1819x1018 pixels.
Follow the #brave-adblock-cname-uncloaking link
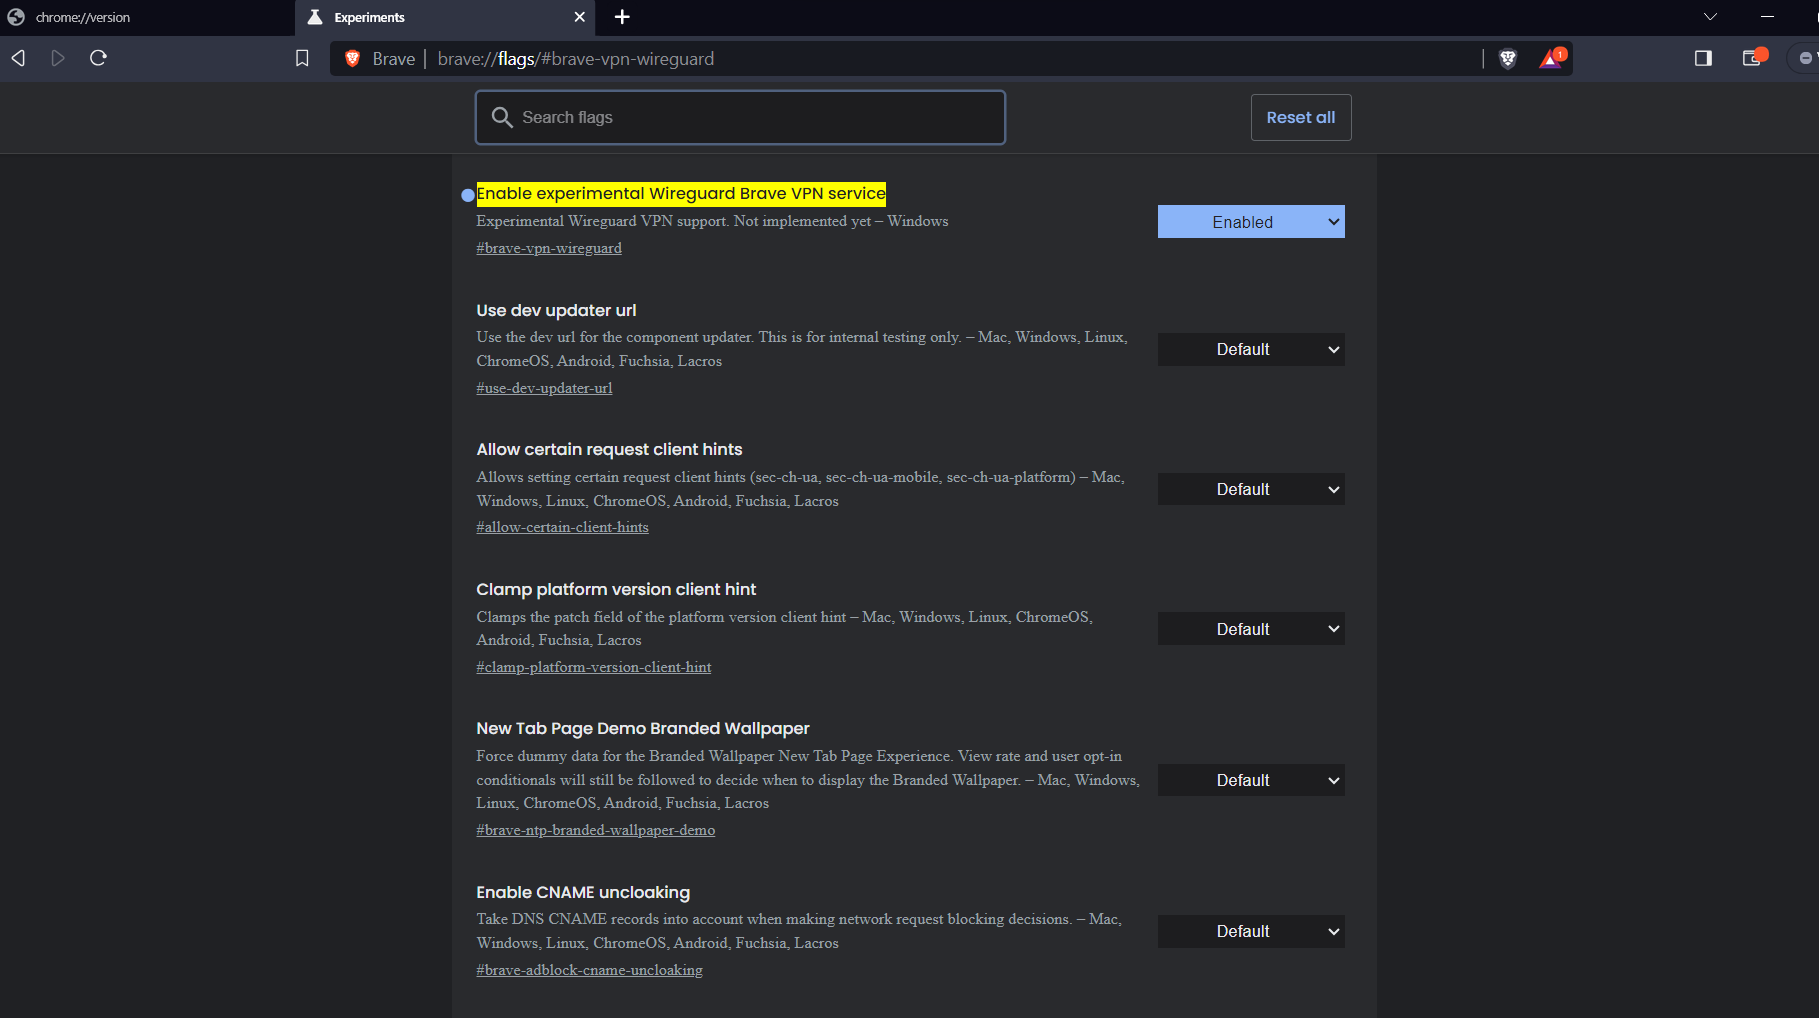click(589, 969)
